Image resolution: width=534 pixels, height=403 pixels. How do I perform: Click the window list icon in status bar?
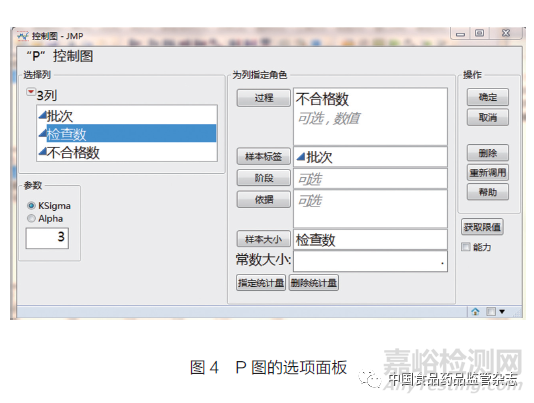point(491,311)
